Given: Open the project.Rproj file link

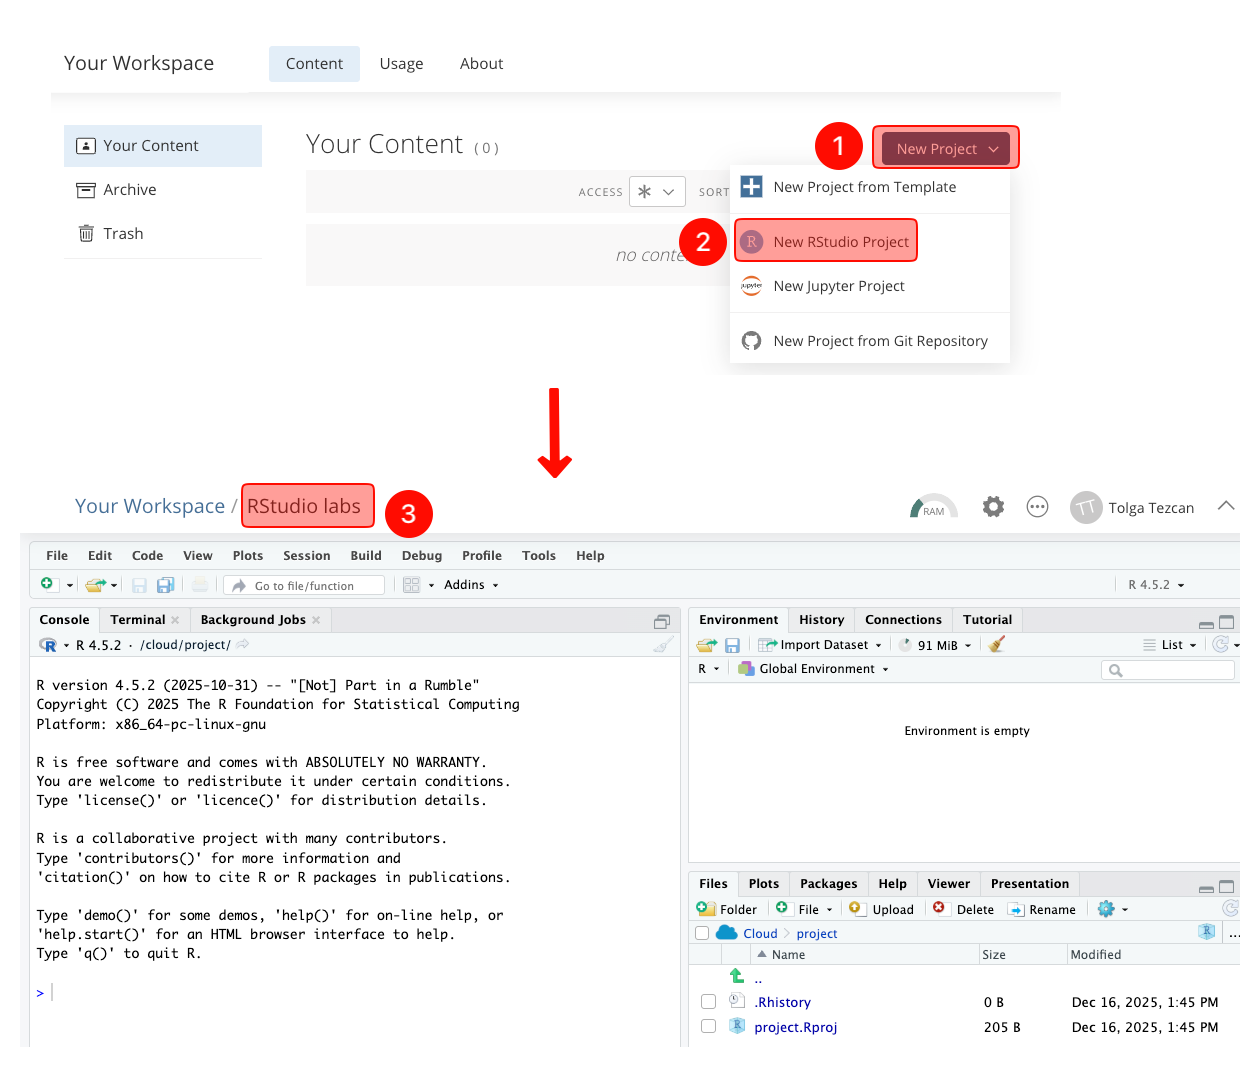Looking at the screenshot, I should click(796, 1027).
